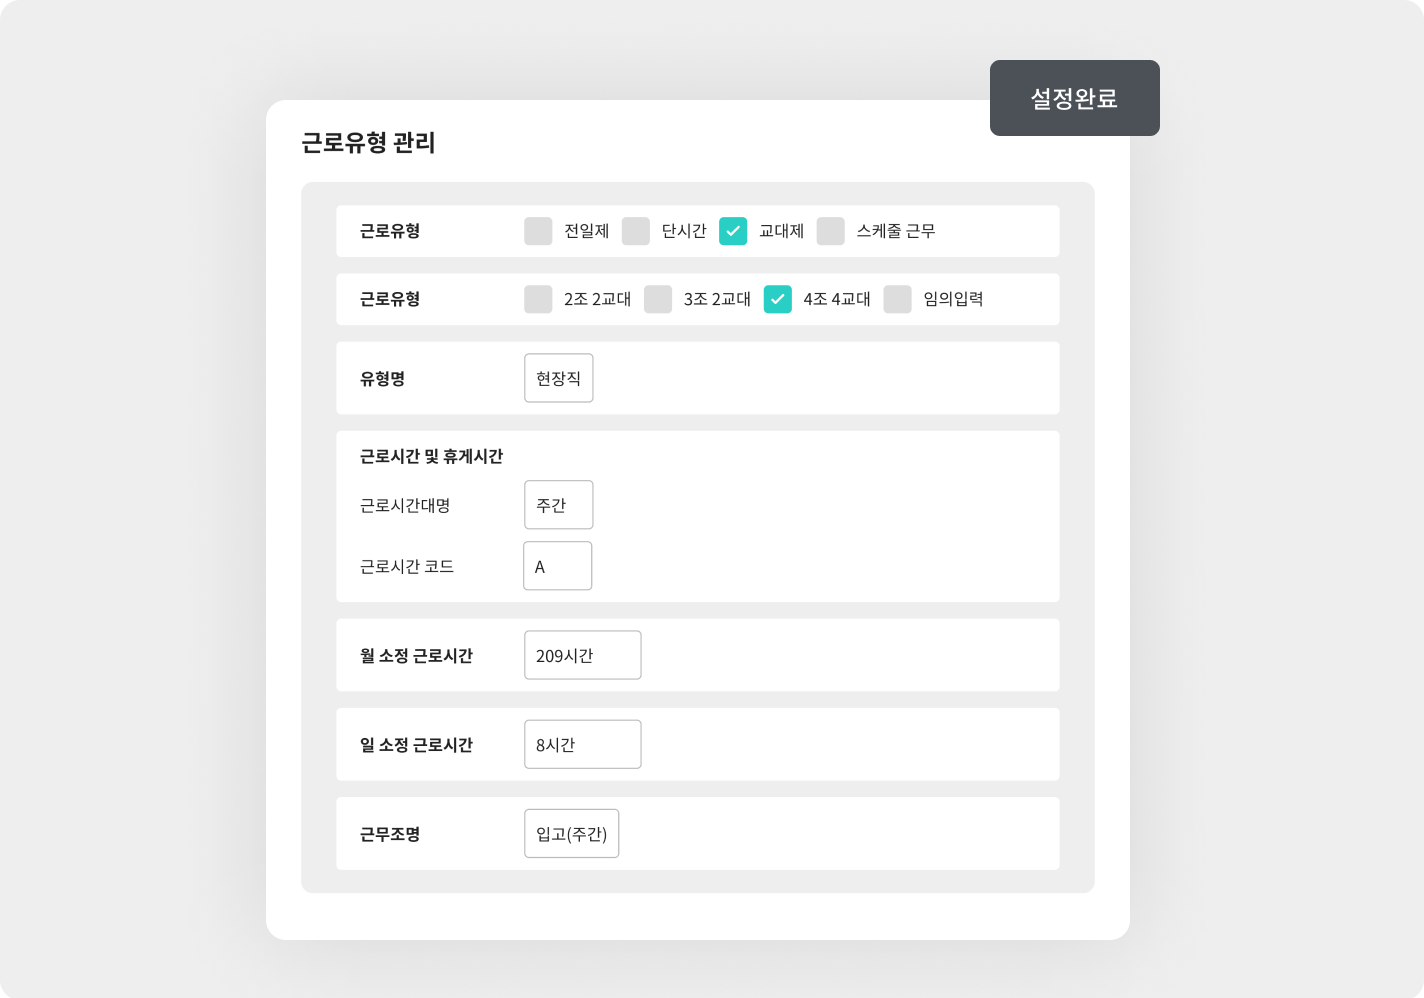Select the 3조 2교대 checkbox
Viewport: 1424px width, 998px height.
click(x=658, y=299)
